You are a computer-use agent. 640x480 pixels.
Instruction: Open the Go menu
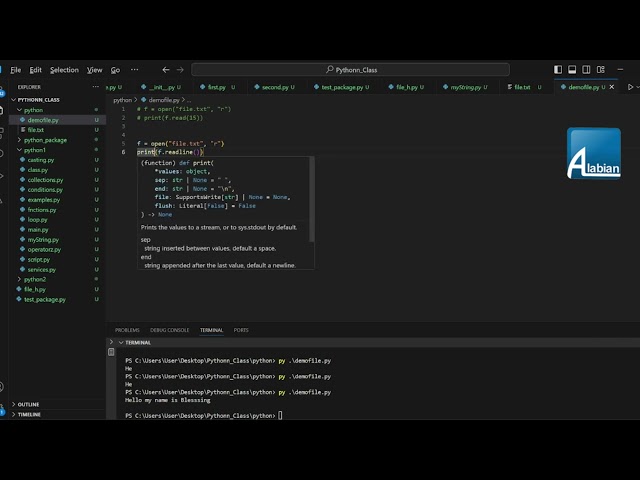point(116,70)
